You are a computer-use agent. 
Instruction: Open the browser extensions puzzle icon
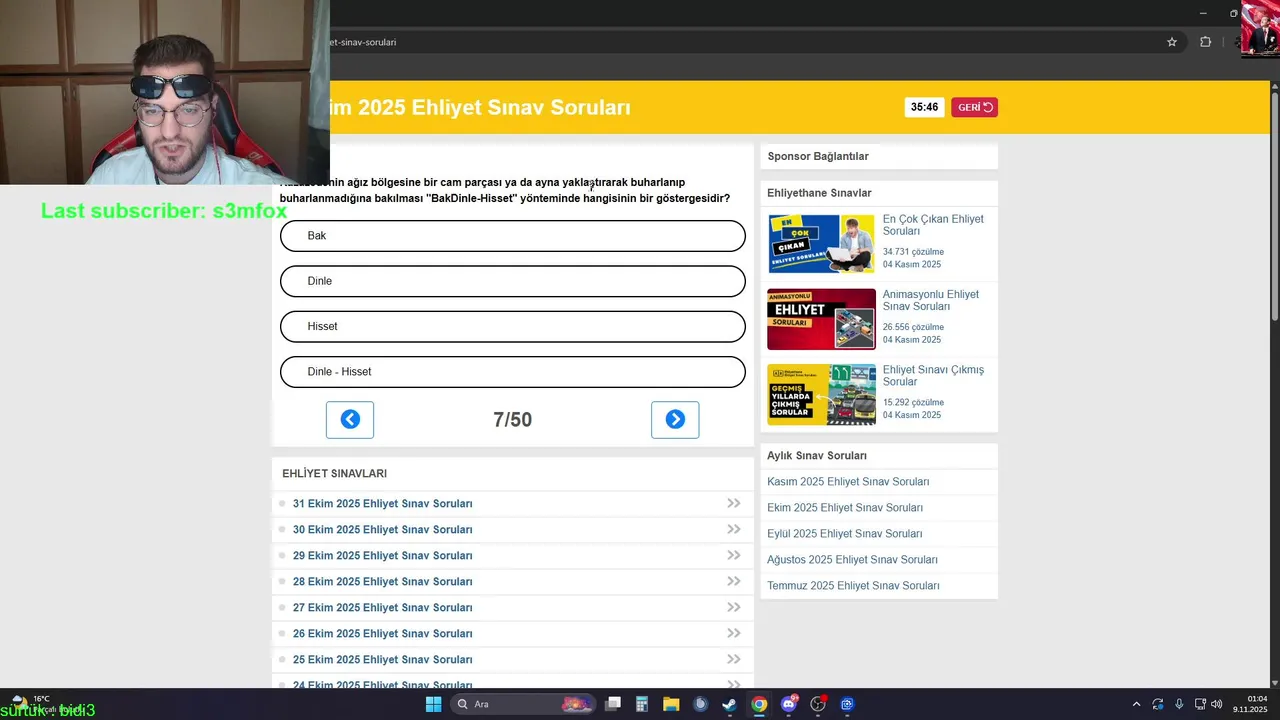click(1205, 42)
